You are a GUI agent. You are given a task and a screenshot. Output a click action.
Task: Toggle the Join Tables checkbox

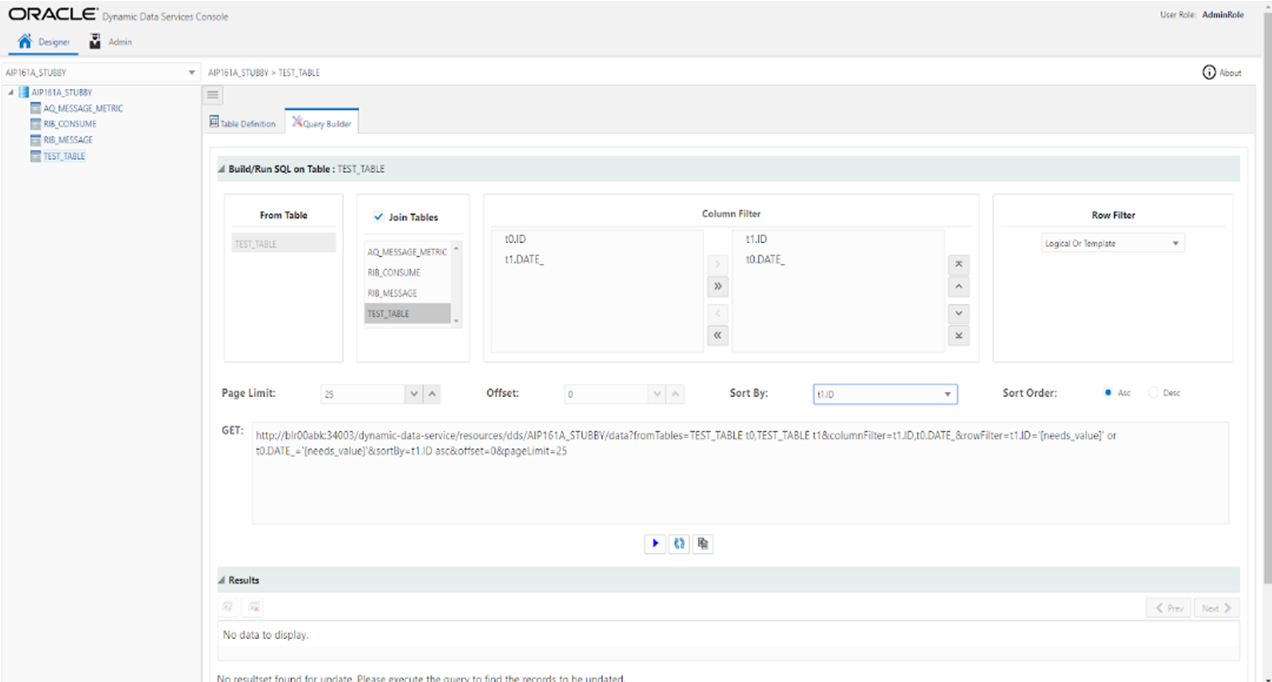tap(378, 216)
